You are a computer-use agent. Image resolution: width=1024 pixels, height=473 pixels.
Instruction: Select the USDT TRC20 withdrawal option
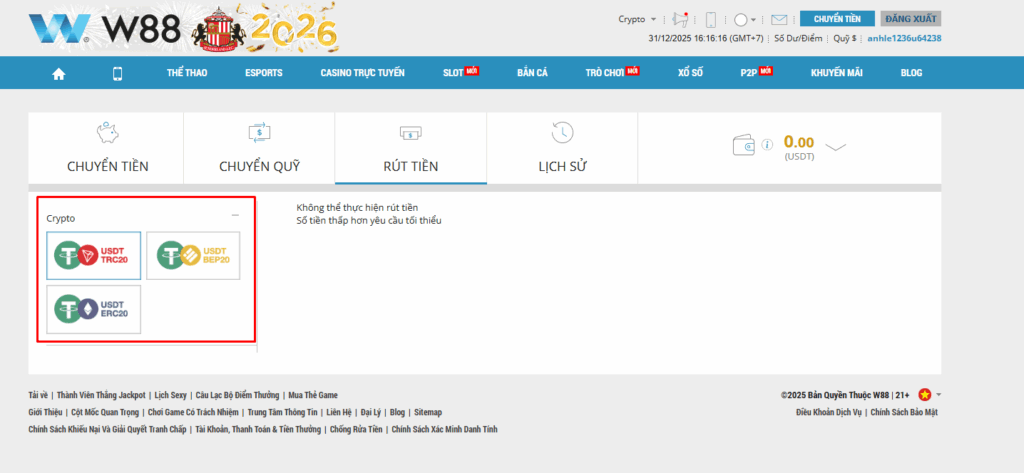pyautogui.click(x=94, y=256)
